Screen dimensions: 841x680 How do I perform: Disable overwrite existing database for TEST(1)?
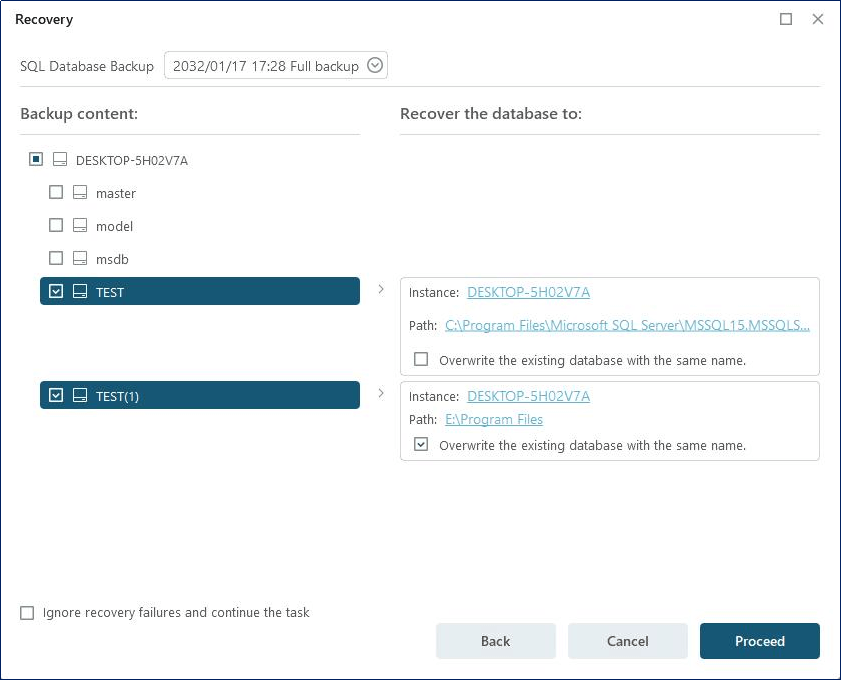(421, 444)
